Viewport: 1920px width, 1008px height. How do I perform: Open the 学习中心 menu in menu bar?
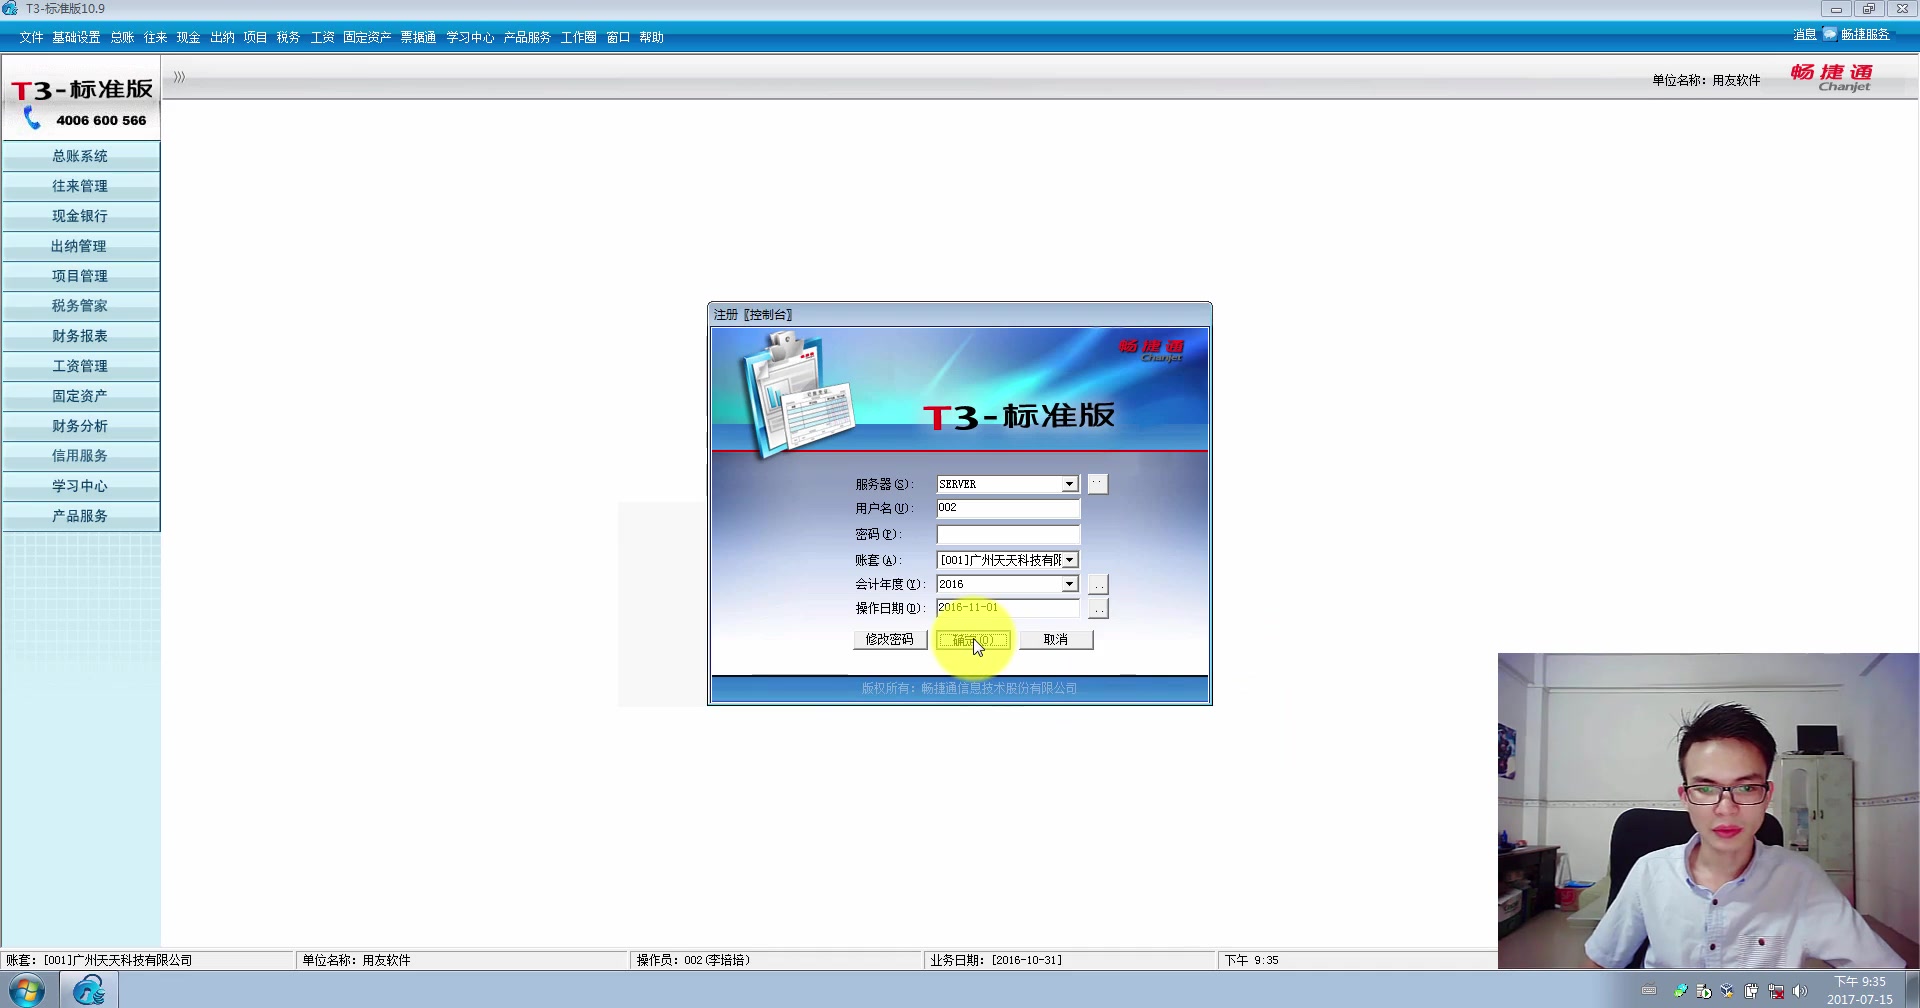click(470, 37)
